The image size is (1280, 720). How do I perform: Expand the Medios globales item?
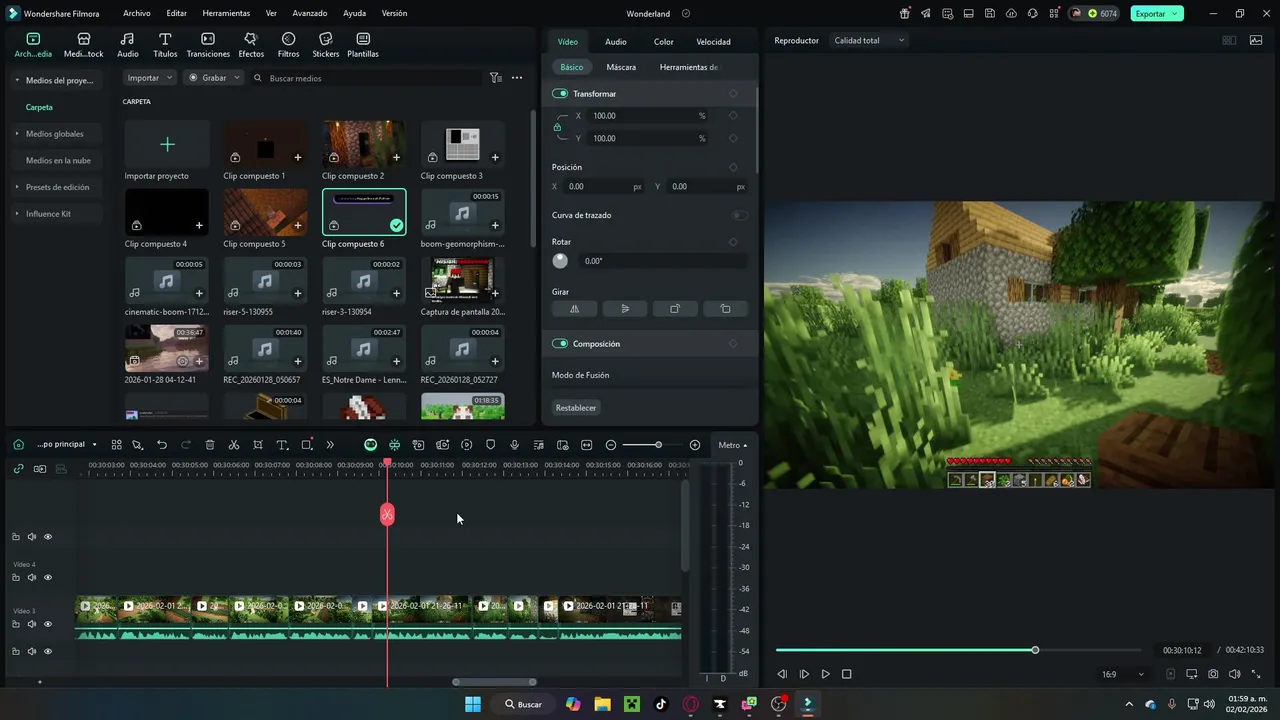tap(17, 133)
